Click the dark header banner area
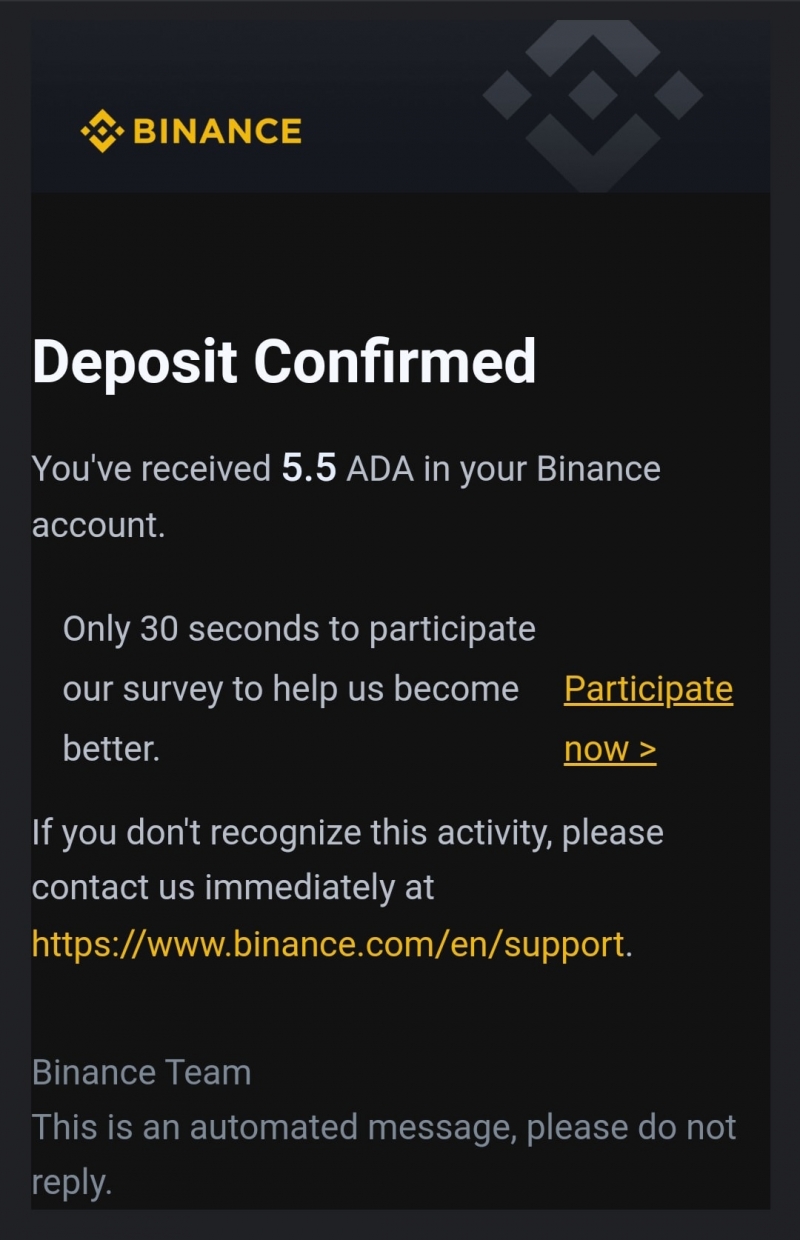Viewport: 800px width, 1240px height. [x=400, y=105]
